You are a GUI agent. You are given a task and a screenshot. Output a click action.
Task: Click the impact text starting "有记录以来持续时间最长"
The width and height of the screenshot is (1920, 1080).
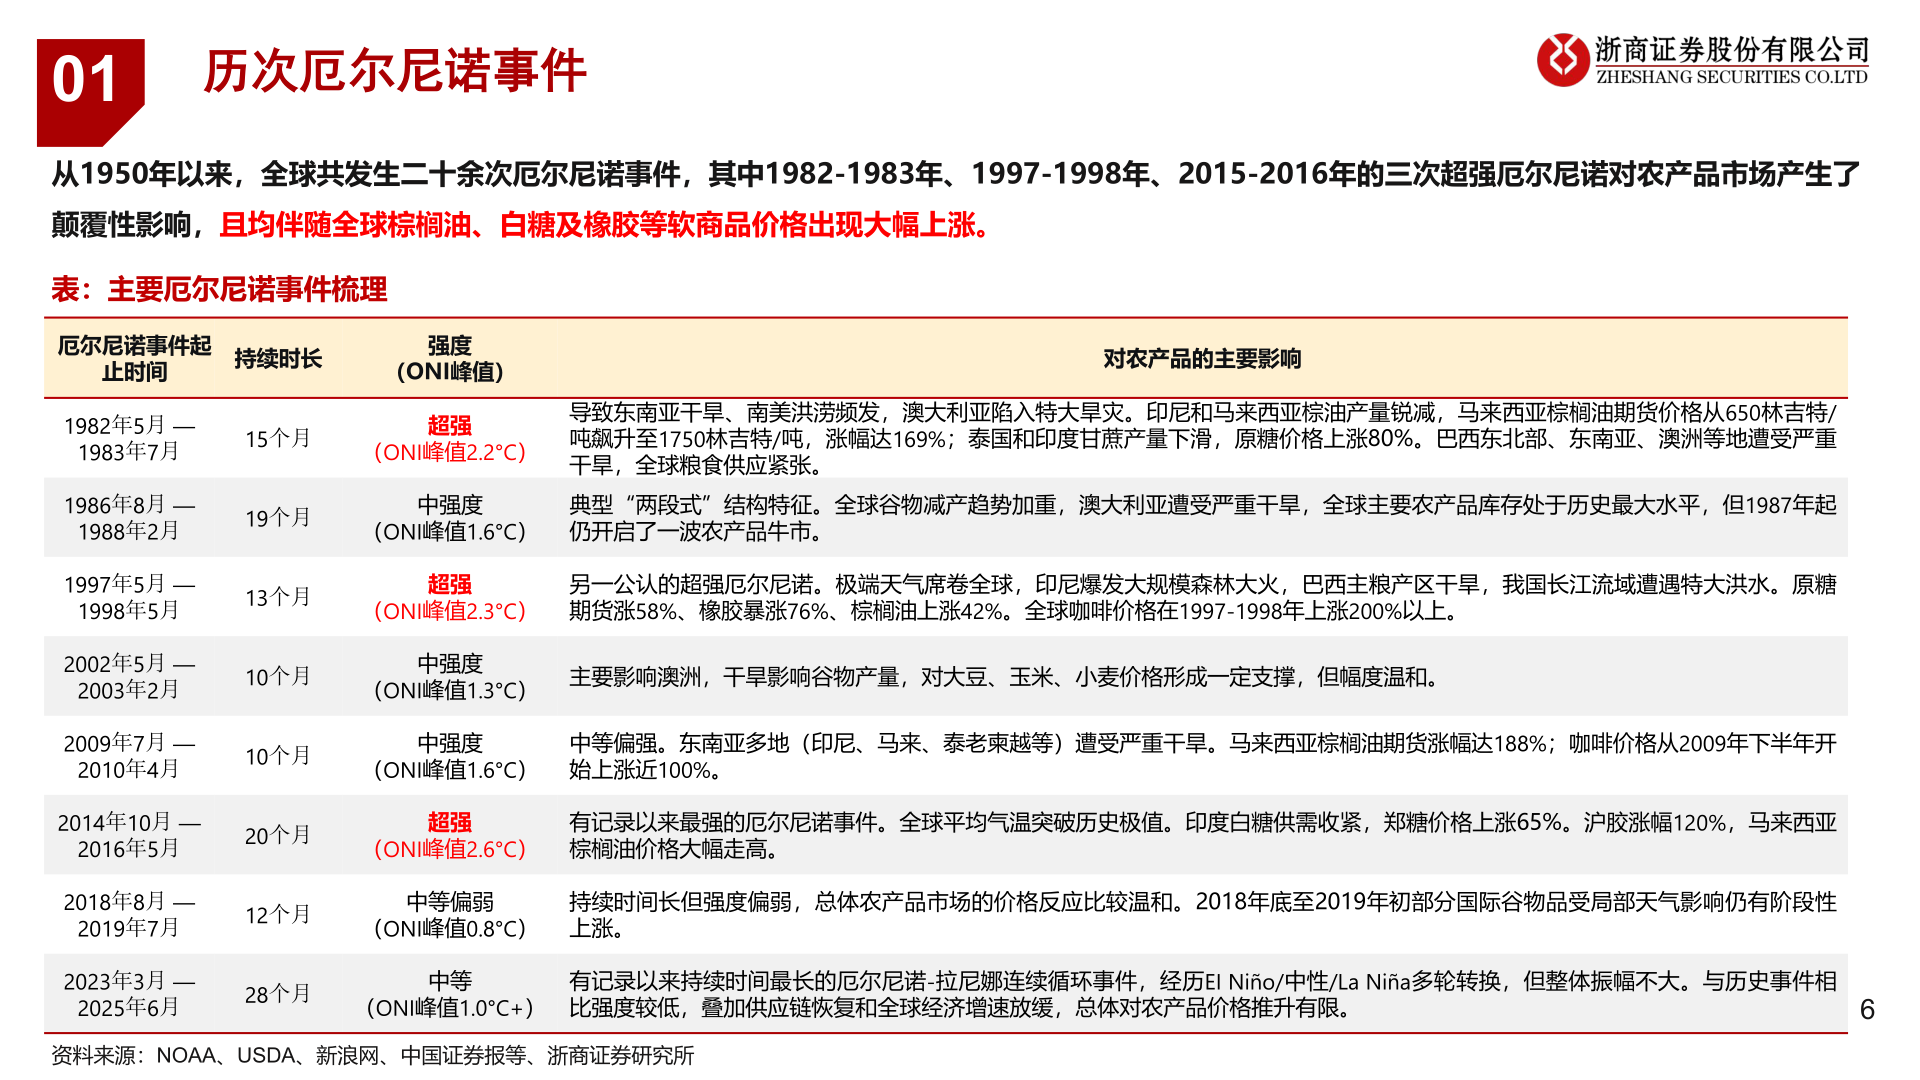pyautogui.click(x=1203, y=994)
